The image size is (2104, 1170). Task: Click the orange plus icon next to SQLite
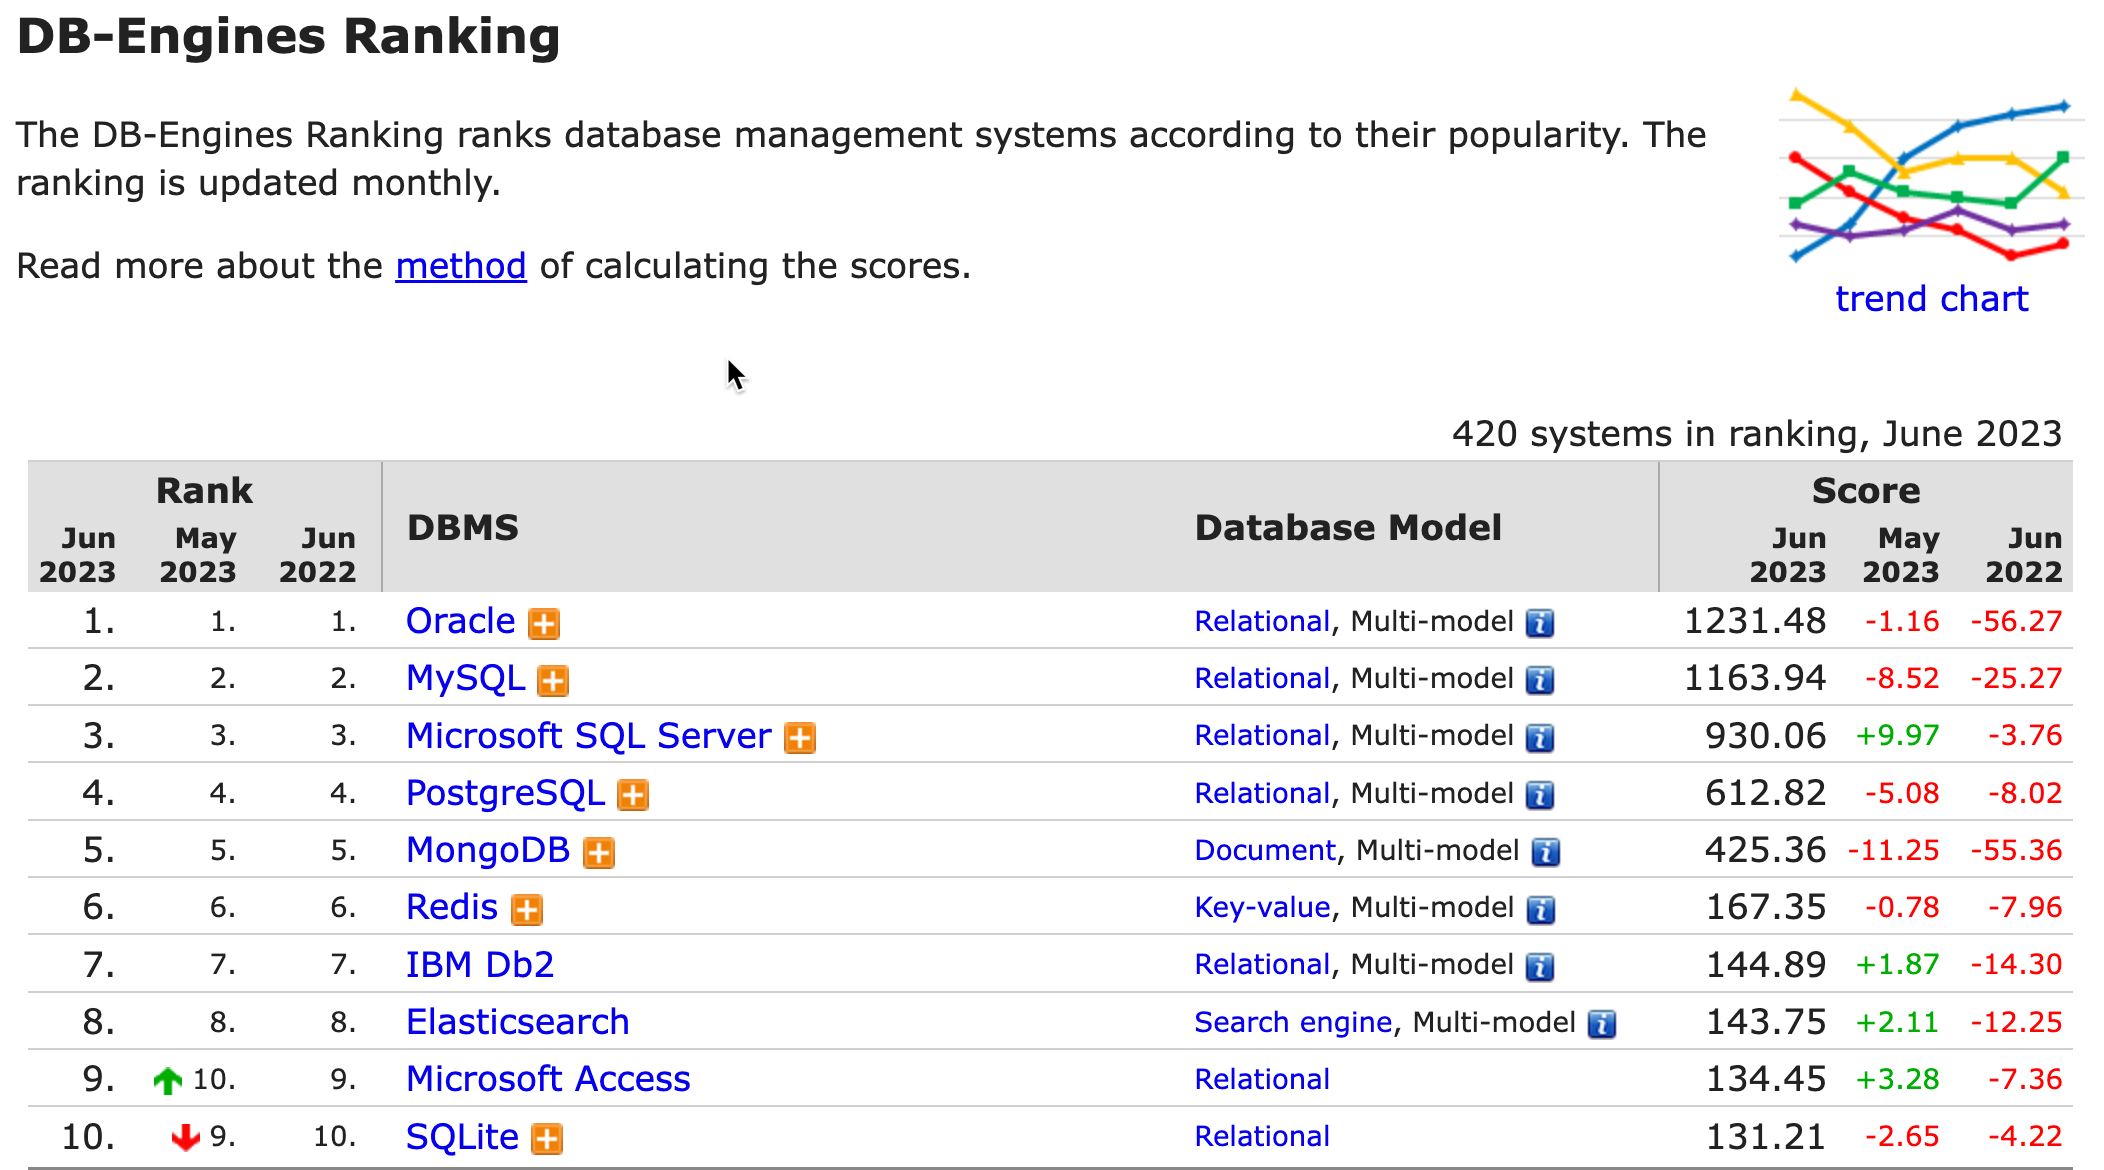point(546,1138)
